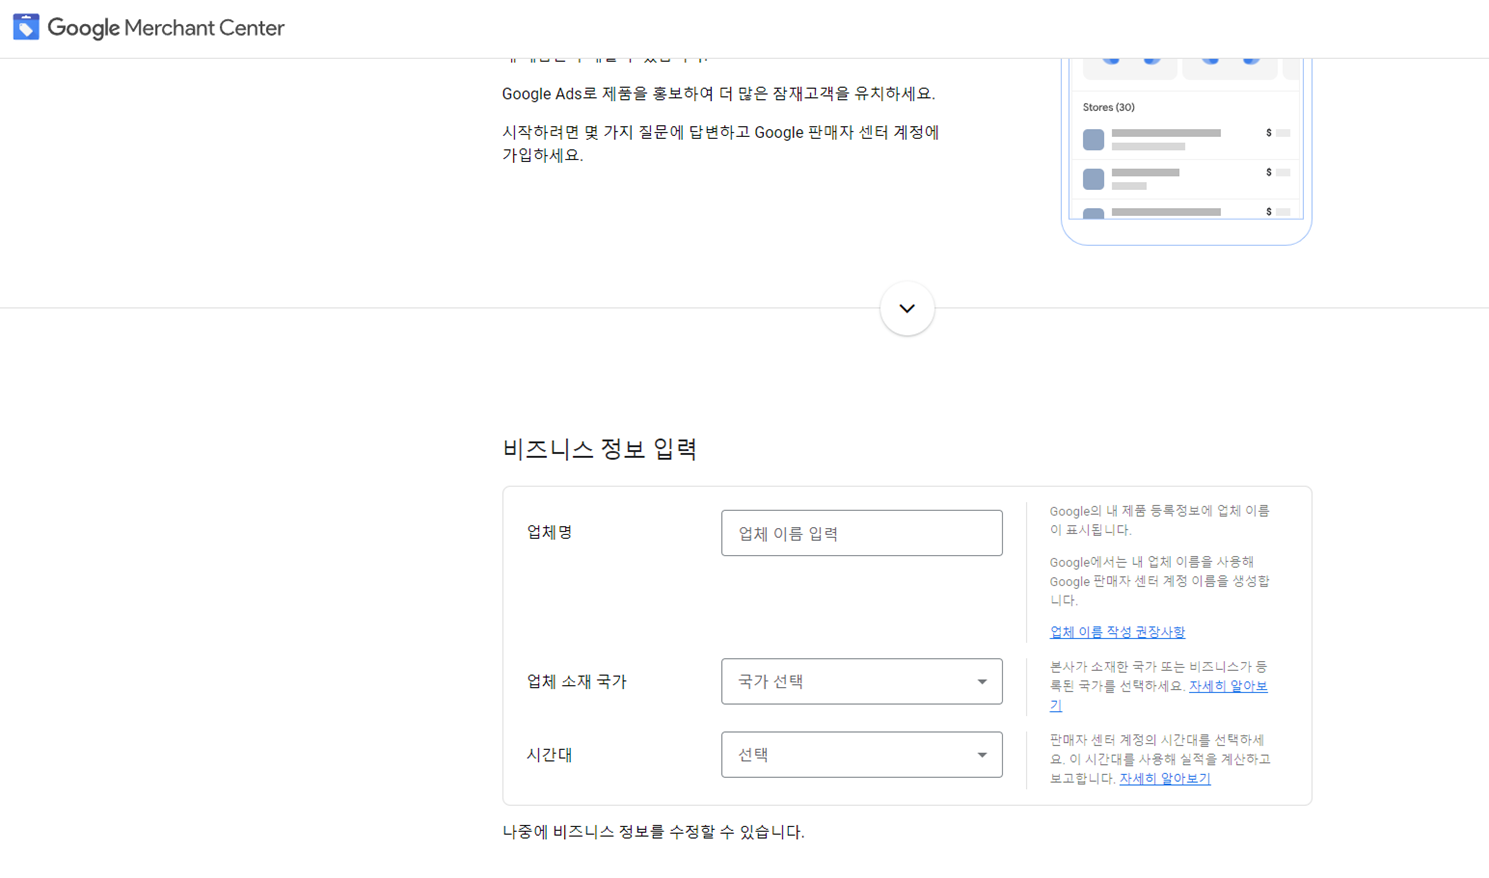Viewport: 1489px width, 878px height.
Task: Click the 업체명 field label
Action: click(x=550, y=532)
